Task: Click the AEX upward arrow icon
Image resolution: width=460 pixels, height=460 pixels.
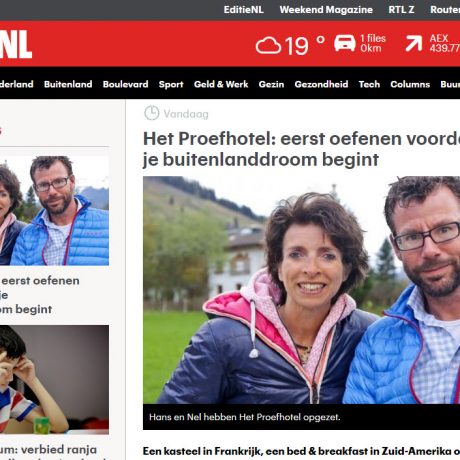Action: tap(414, 43)
